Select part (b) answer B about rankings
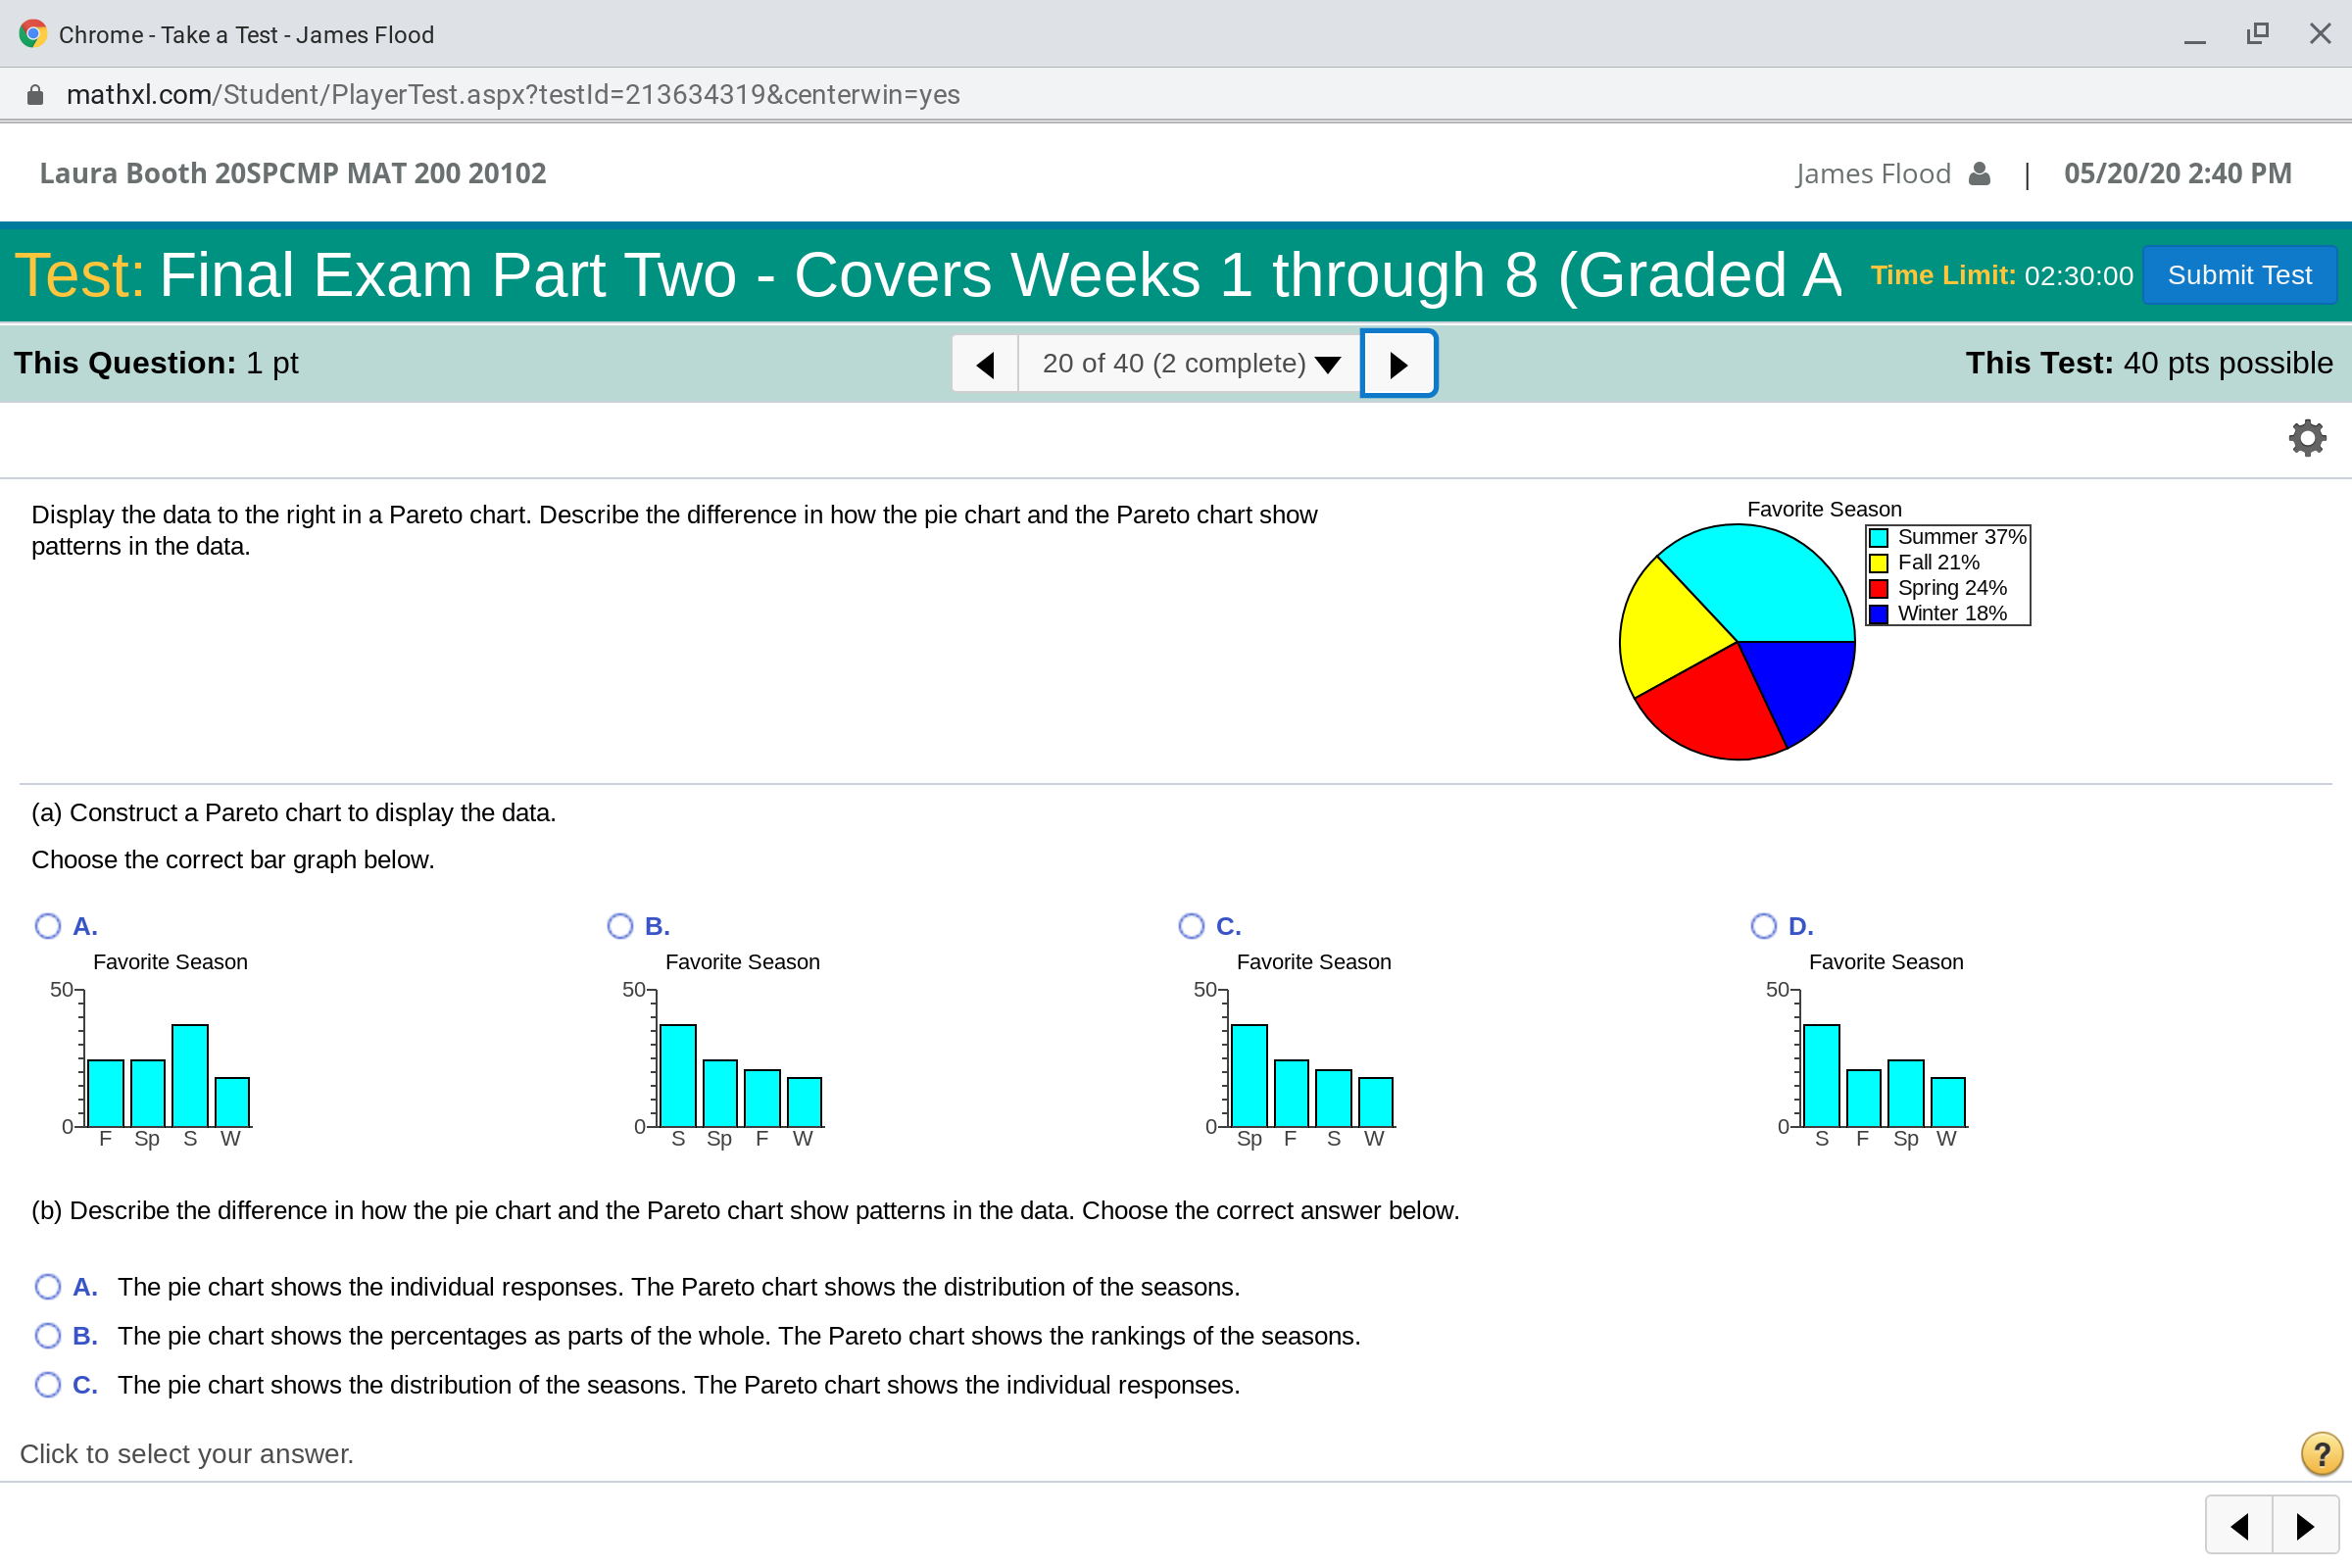Image resolution: width=2352 pixels, height=1568 pixels. 48,1336
